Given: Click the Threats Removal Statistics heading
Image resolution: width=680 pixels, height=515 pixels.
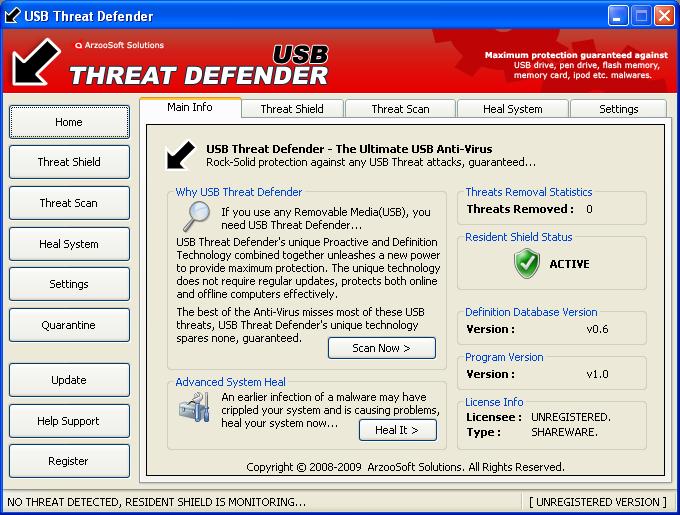Looking at the screenshot, I should click(529, 192).
